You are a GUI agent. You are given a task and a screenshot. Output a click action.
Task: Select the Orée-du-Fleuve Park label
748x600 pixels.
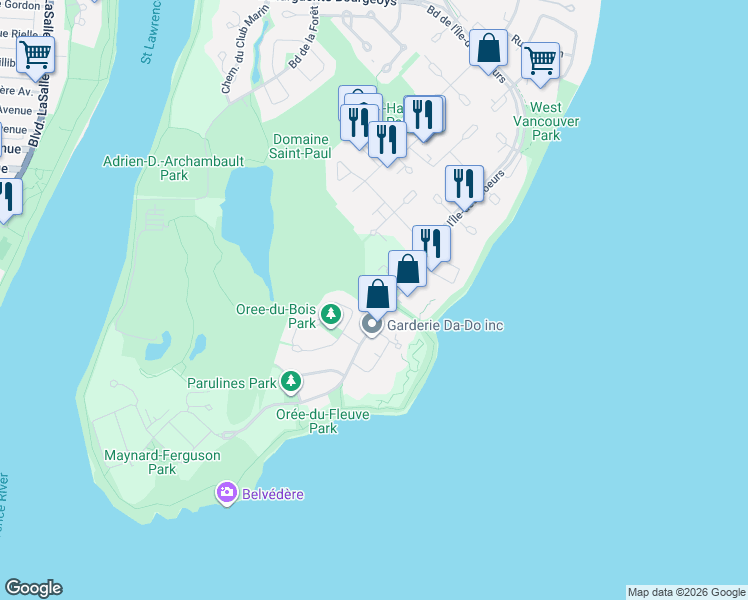point(323,421)
